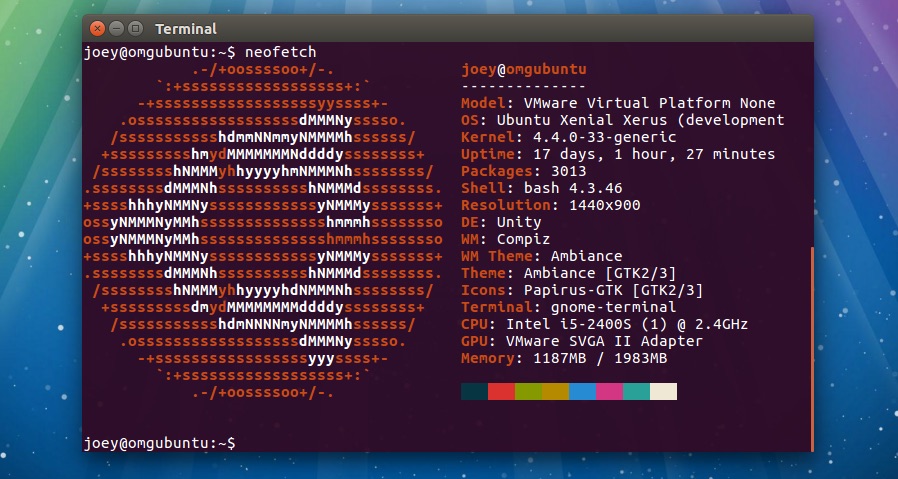Click the teal cyan color block
Image resolution: width=898 pixels, height=479 pixels.
point(636,391)
